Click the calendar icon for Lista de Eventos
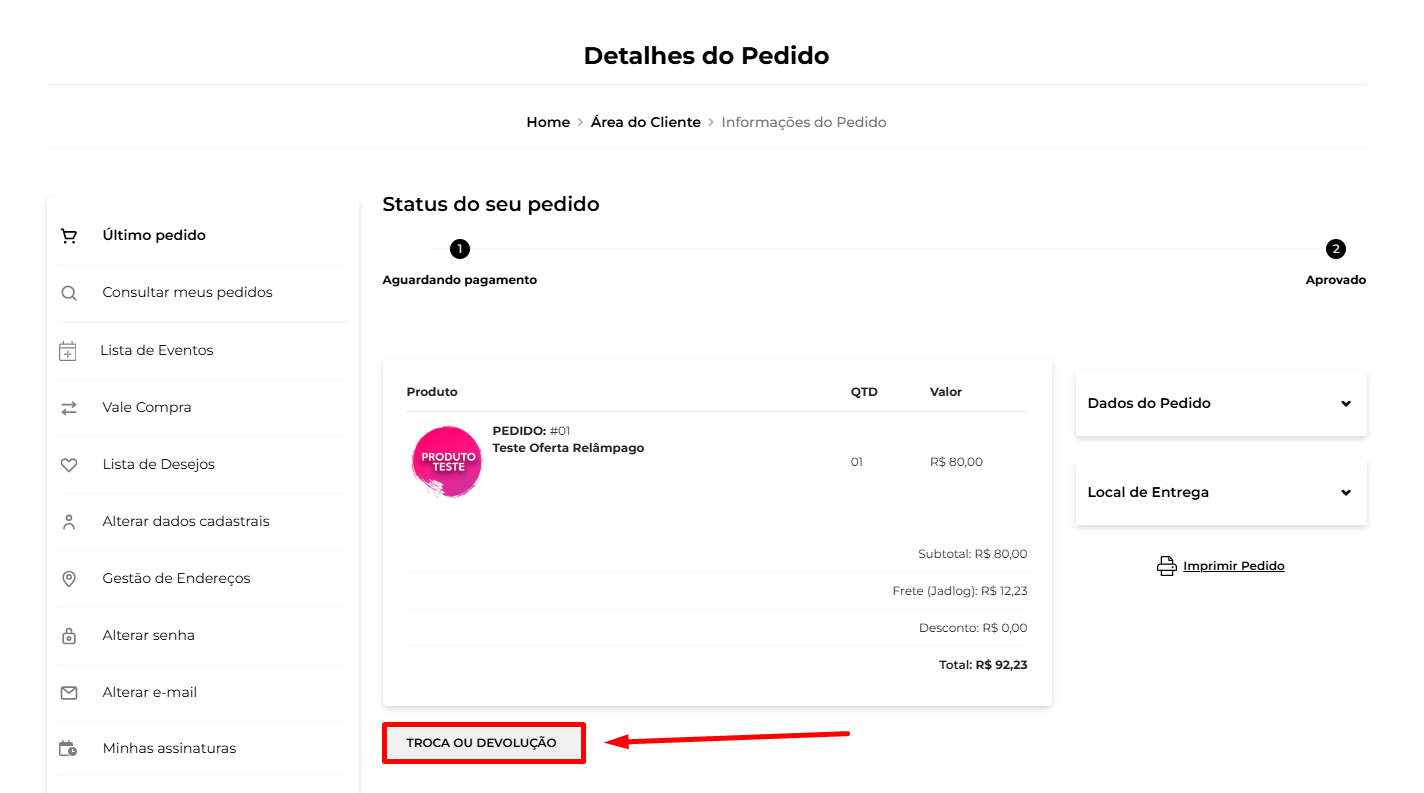Screen dimensions: 1424x793 click(x=67, y=351)
